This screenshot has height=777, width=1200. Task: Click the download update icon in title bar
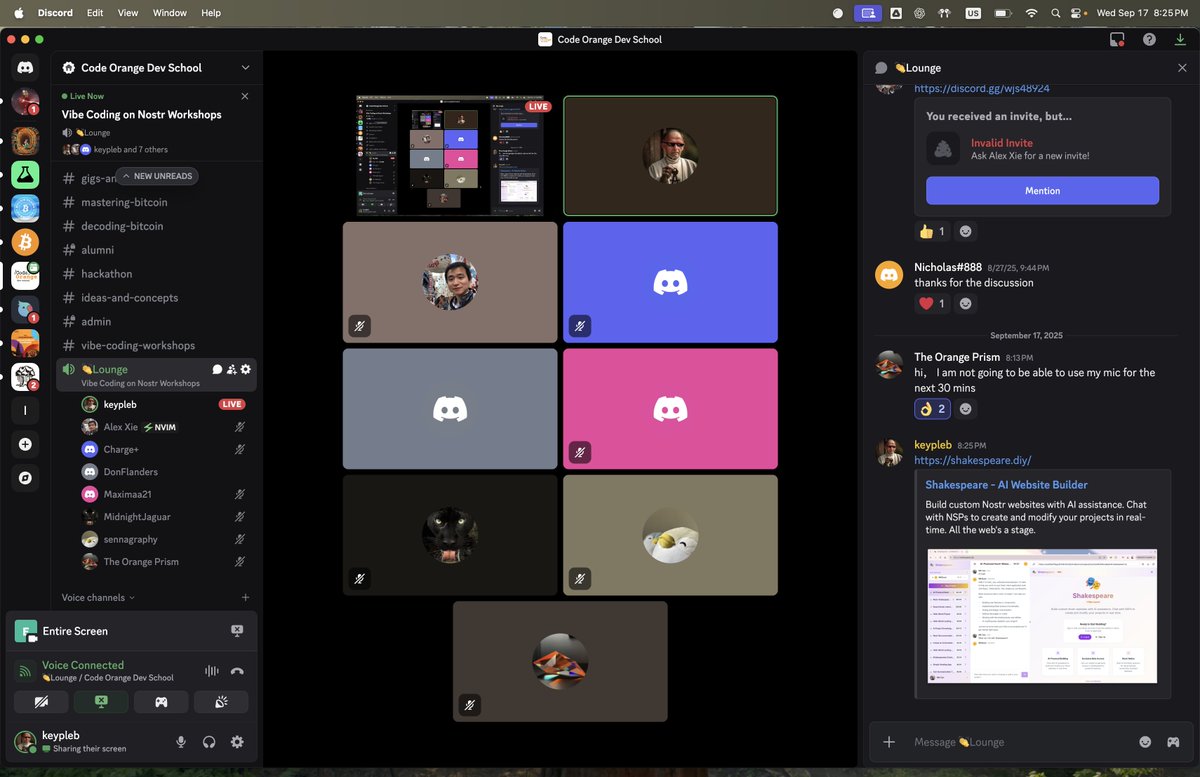(1180, 39)
